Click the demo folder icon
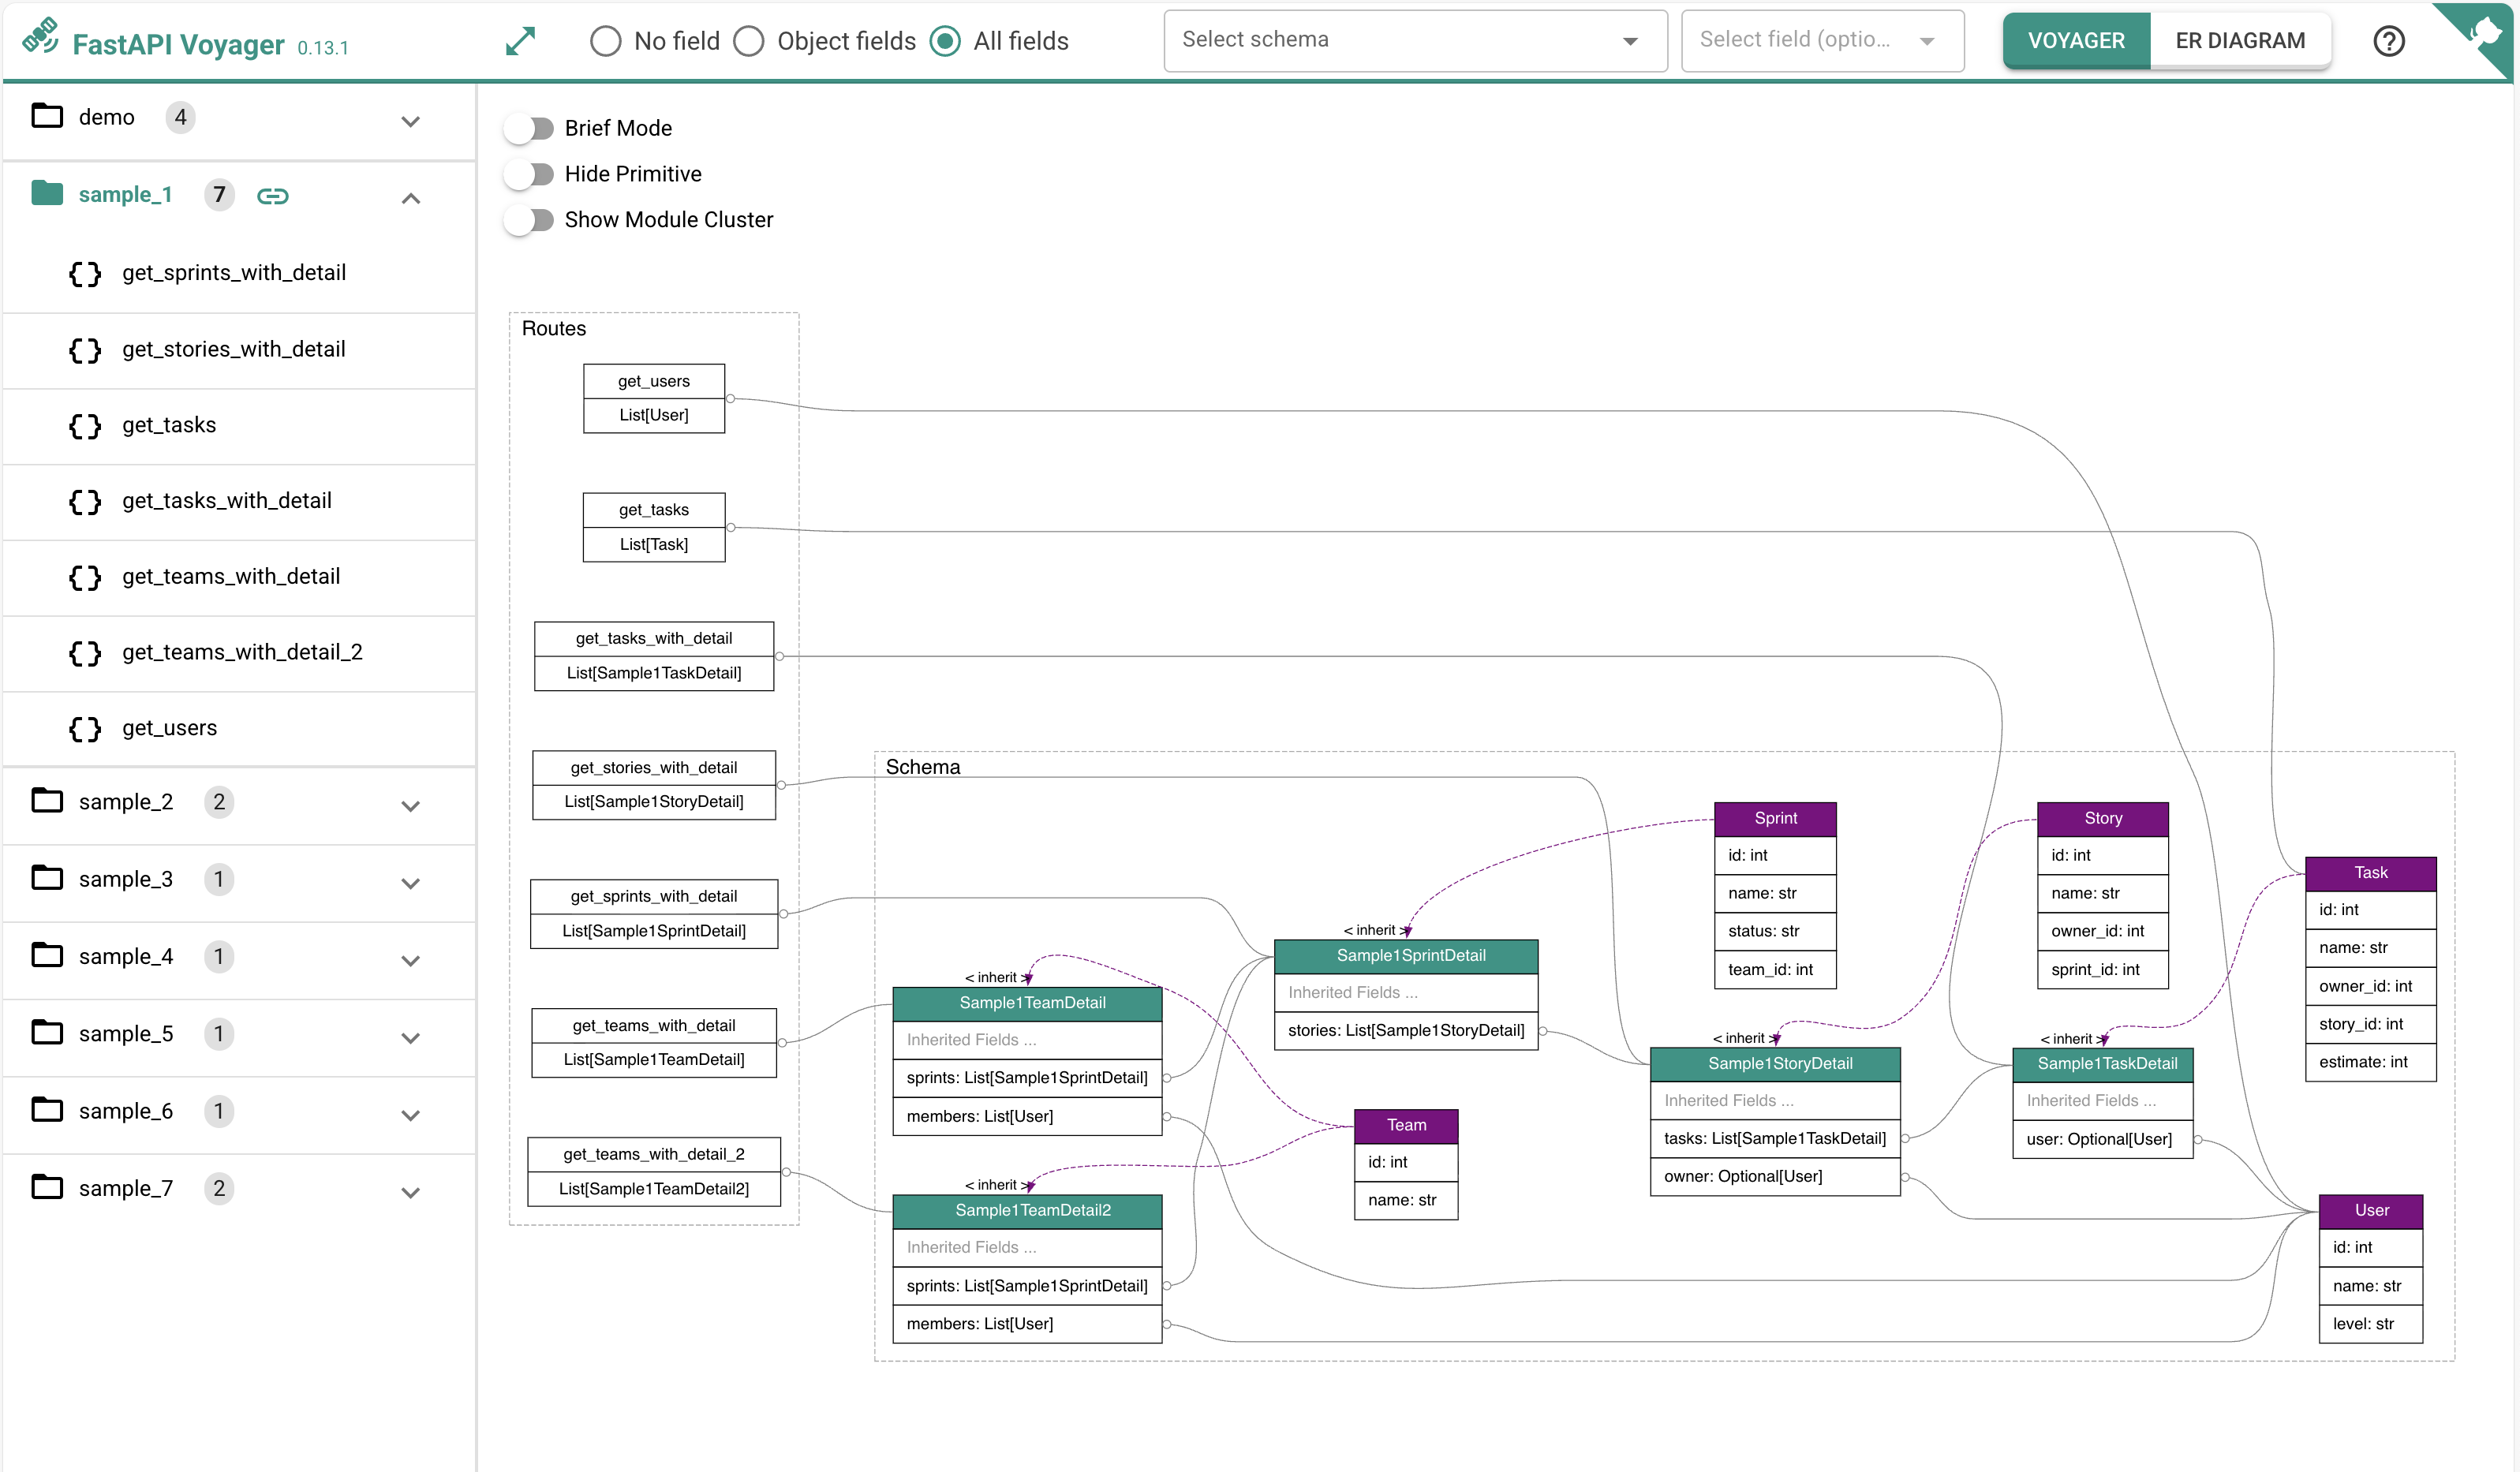This screenshot has width=2520, height=1472. pos(47,117)
